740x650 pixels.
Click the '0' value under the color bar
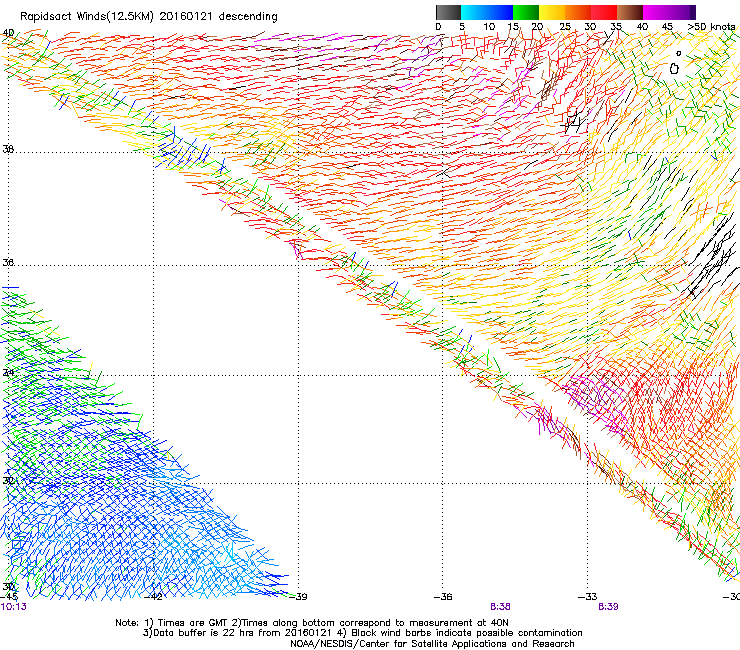(438, 26)
